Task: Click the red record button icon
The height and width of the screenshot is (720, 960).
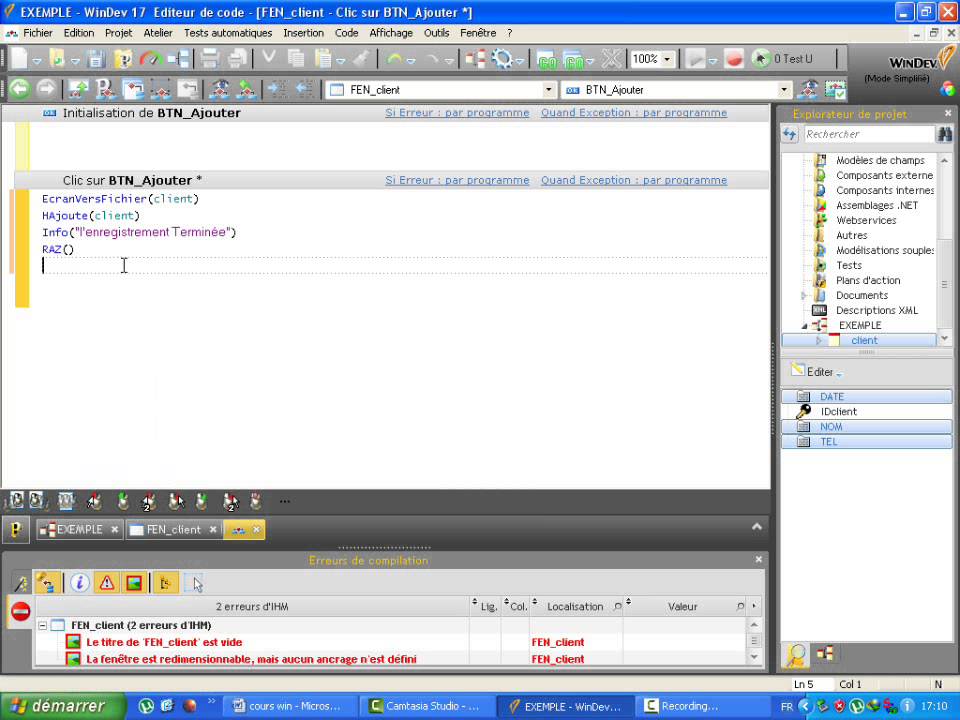Action: click(733, 59)
